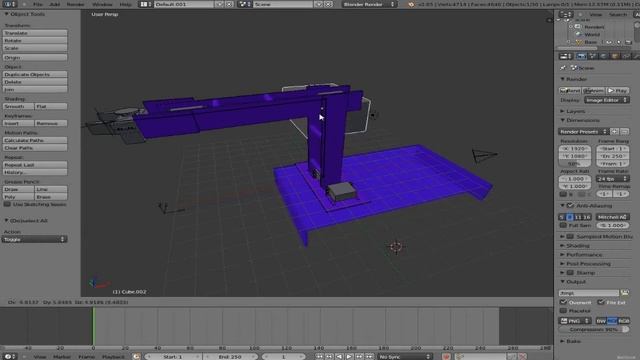Open the File menu
The width and height of the screenshot is (640, 360).
(38, 4)
